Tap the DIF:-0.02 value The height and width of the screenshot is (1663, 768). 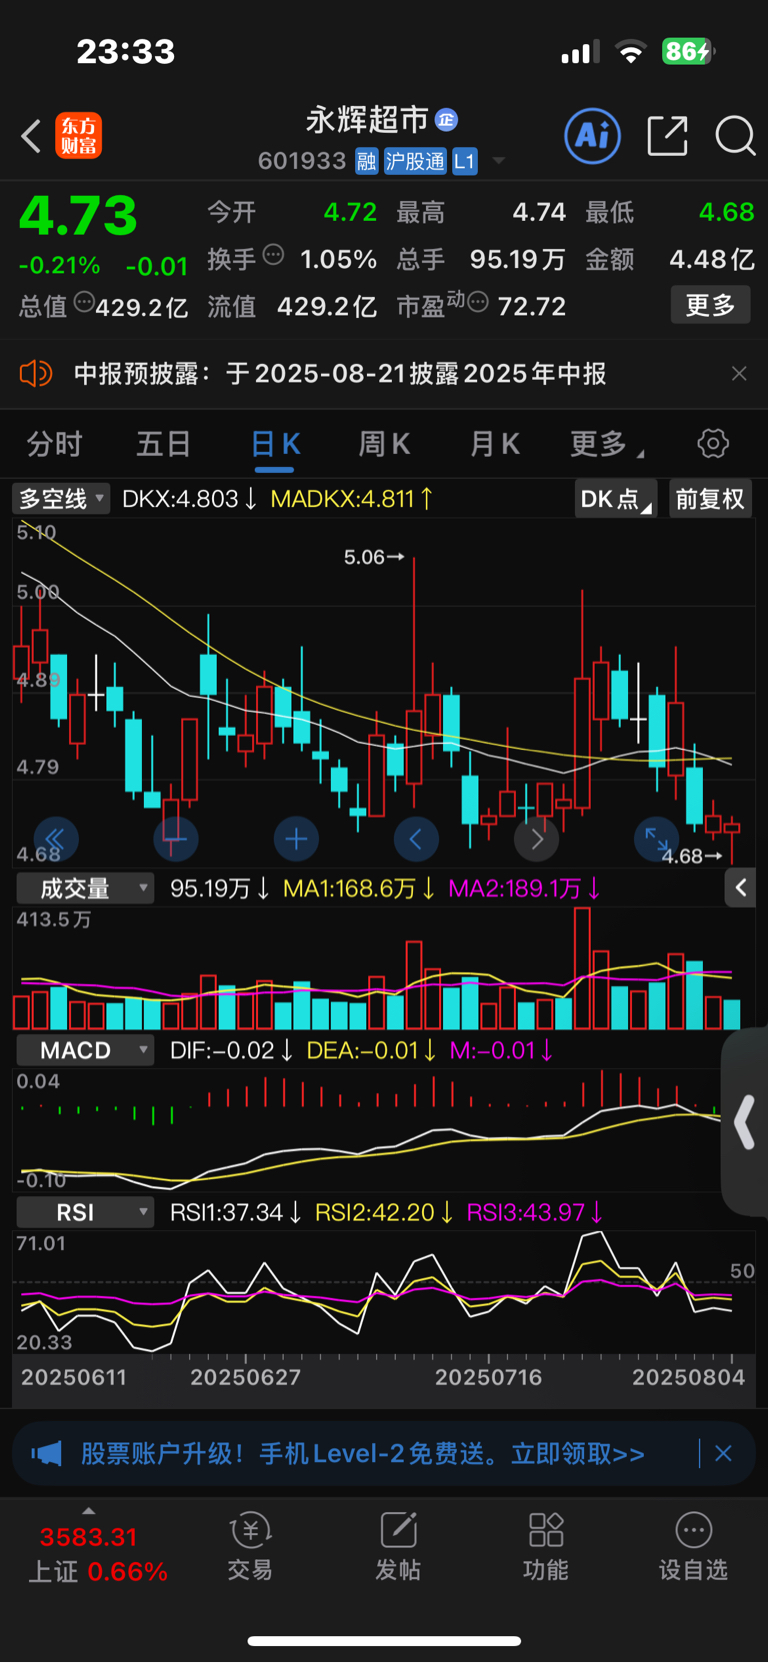tap(231, 1050)
